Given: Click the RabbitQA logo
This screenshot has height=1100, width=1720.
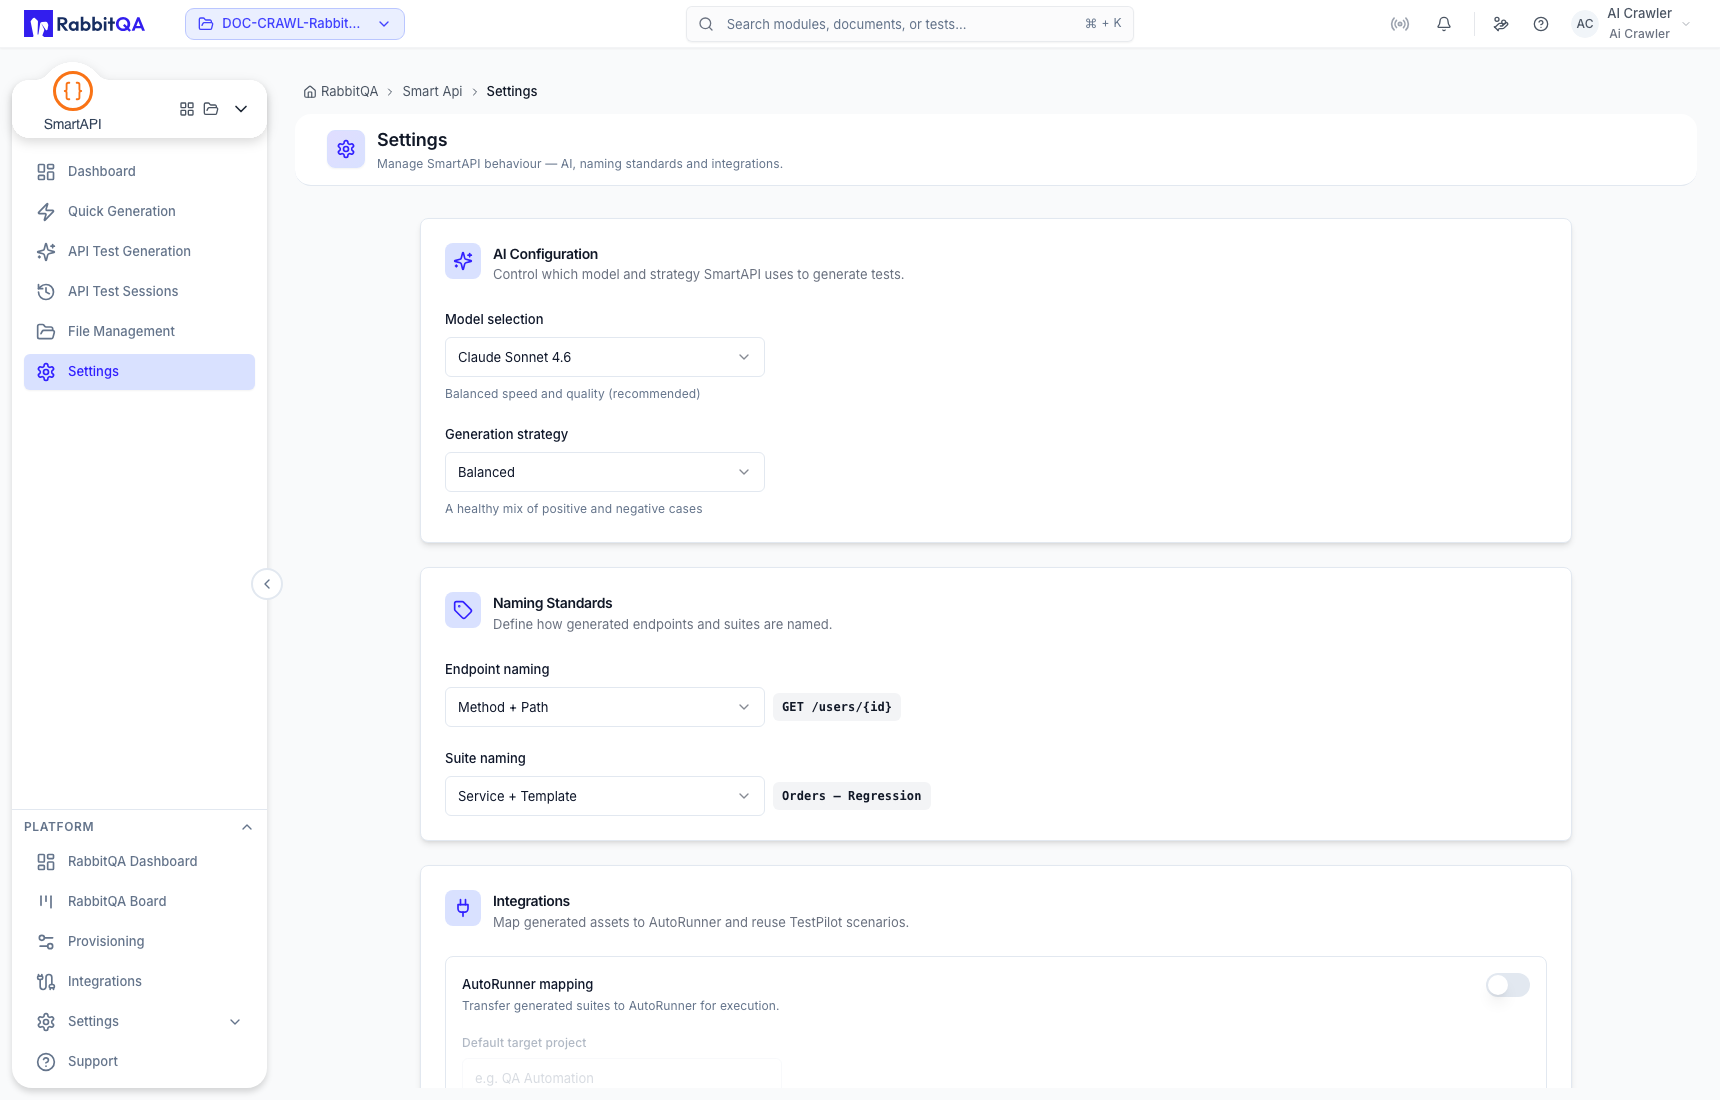Looking at the screenshot, I should point(84,24).
